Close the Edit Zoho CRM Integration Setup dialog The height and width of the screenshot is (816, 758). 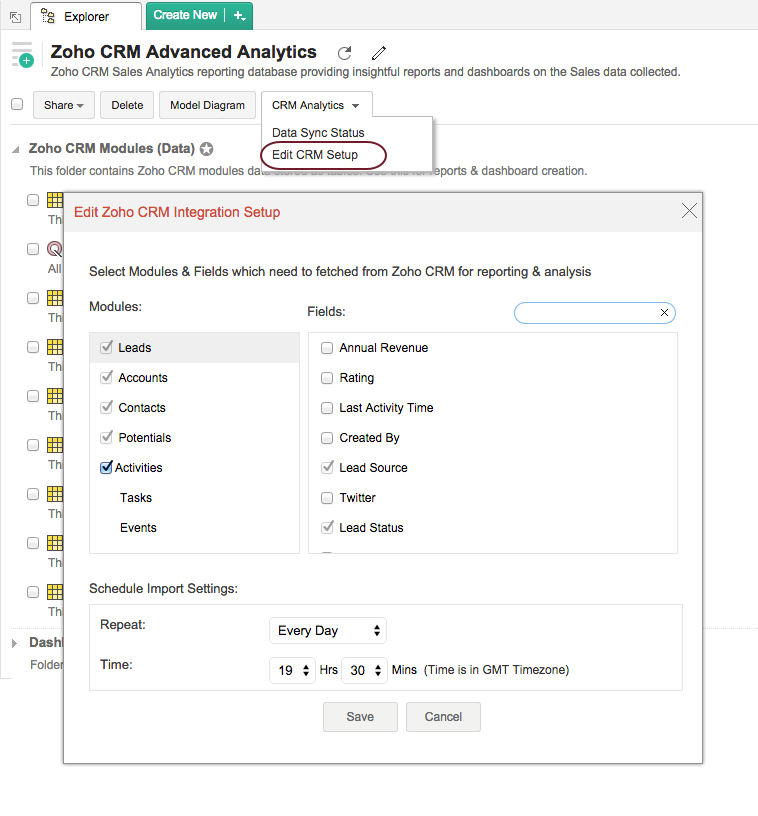(689, 211)
